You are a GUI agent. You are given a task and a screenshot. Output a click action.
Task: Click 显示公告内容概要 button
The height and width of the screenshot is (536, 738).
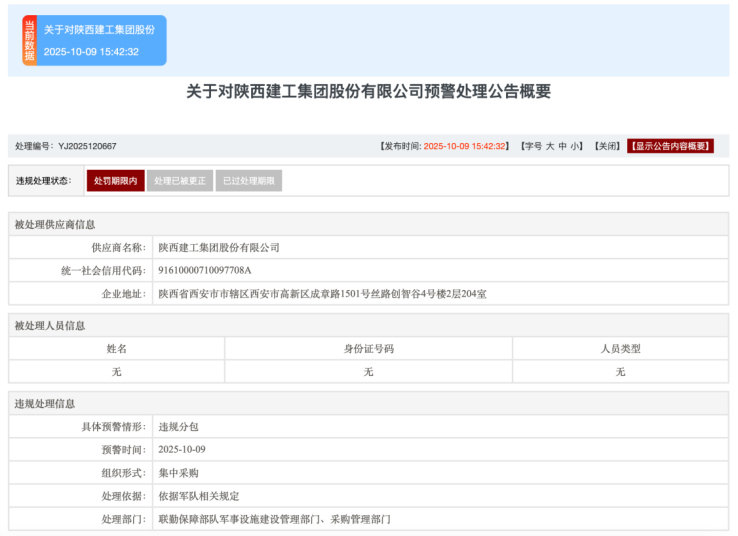point(670,146)
